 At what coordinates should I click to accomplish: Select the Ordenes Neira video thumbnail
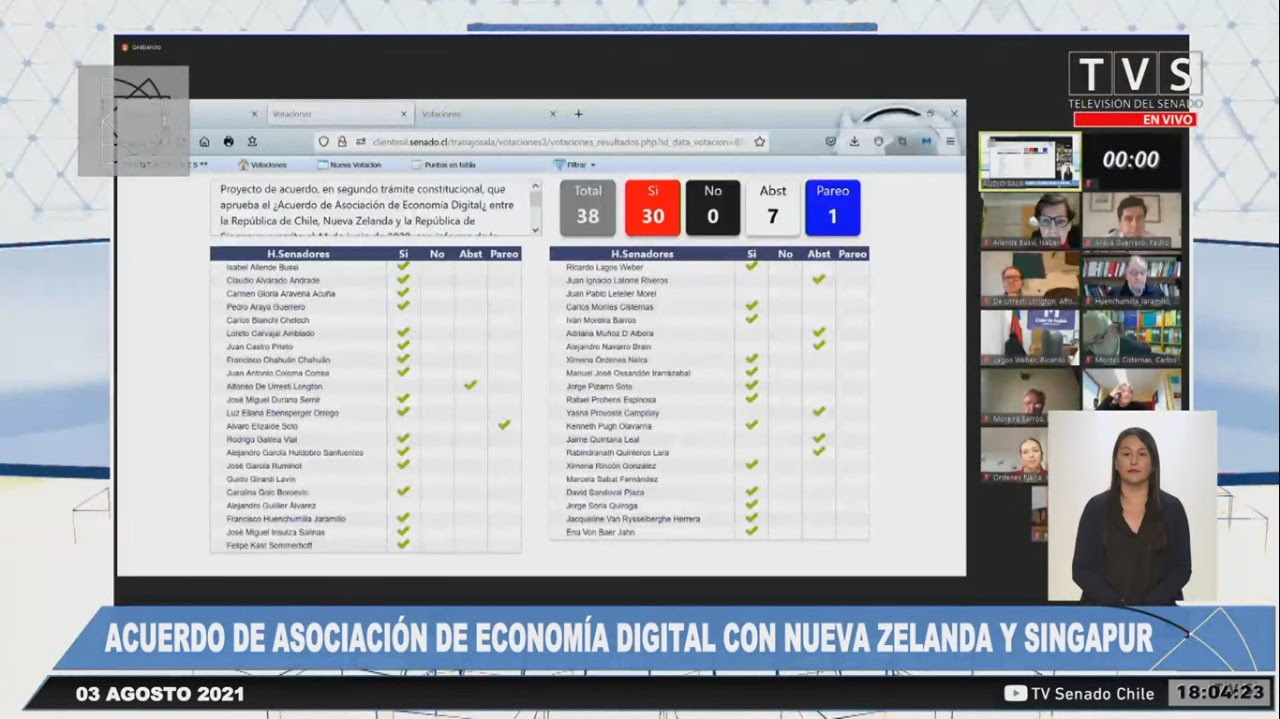tap(1014, 456)
